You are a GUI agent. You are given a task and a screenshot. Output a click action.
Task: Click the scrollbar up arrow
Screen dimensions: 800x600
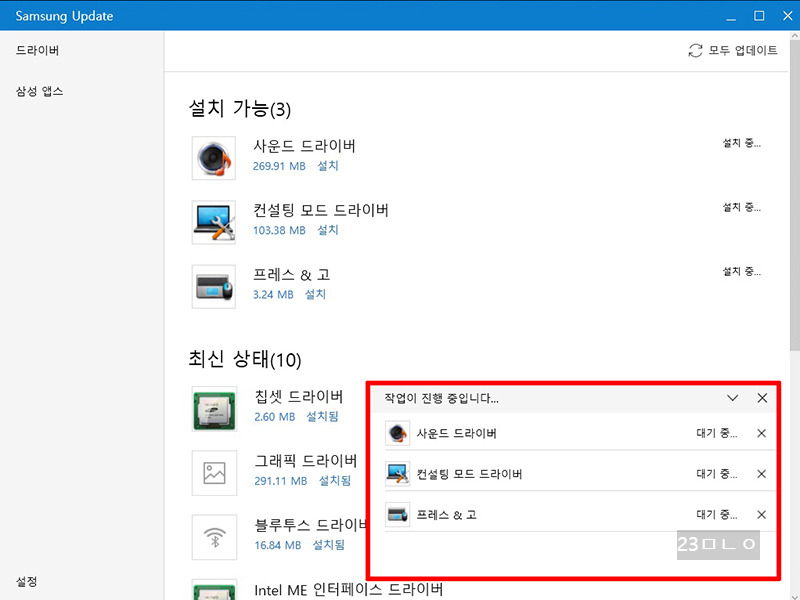tap(794, 36)
